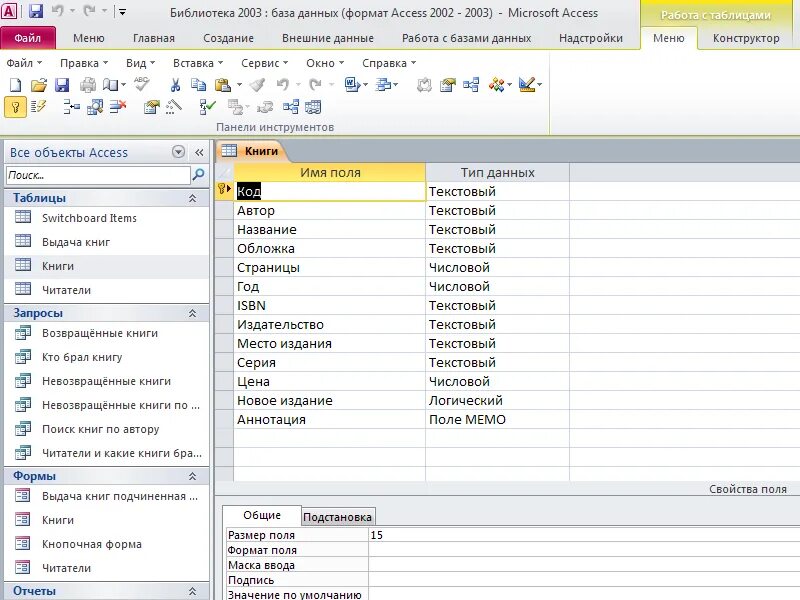
Task: Click quick access Save icon in title bar
Action: (36, 11)
